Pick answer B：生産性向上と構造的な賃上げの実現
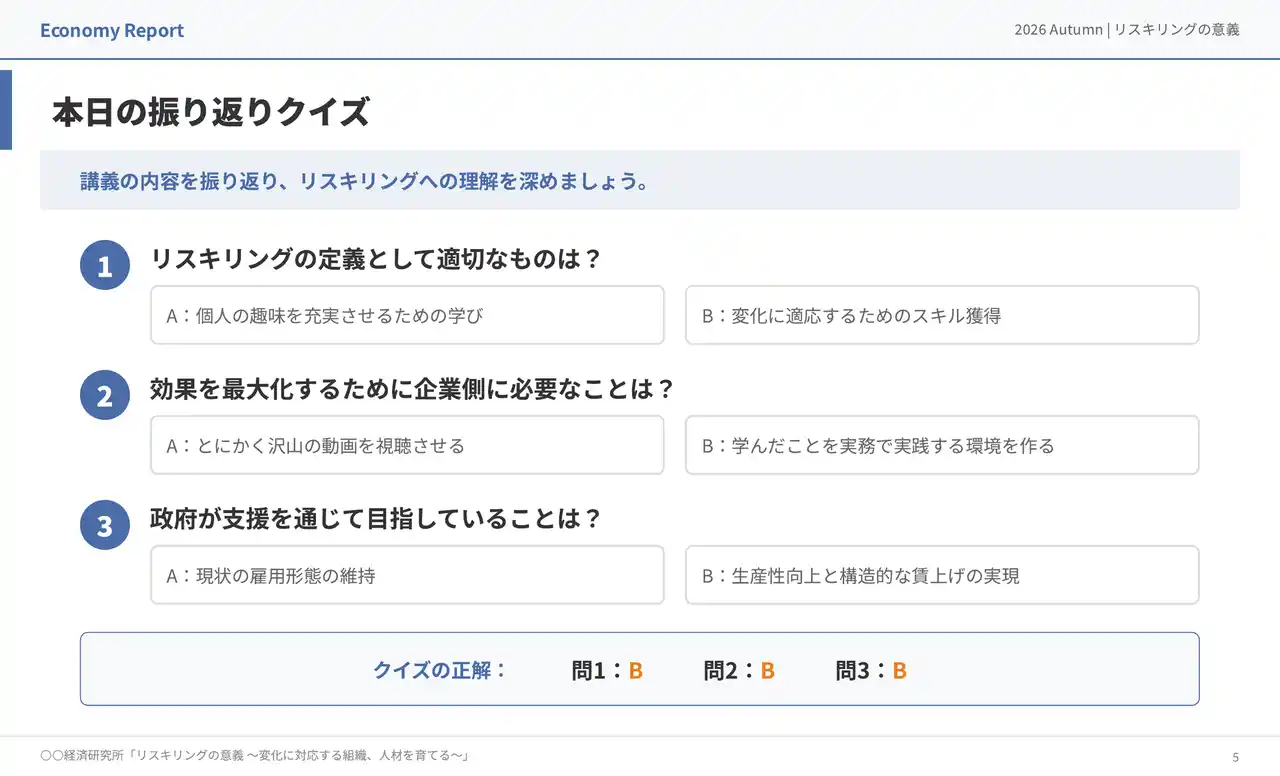This screenshot has width=1280, height=776. coord(942,575)
